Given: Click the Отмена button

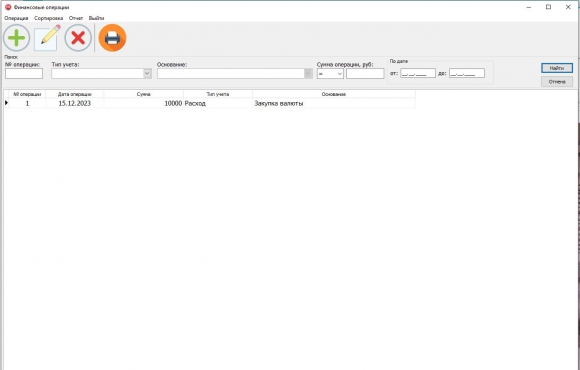Looking at the screenshot, I should point(557,81).
